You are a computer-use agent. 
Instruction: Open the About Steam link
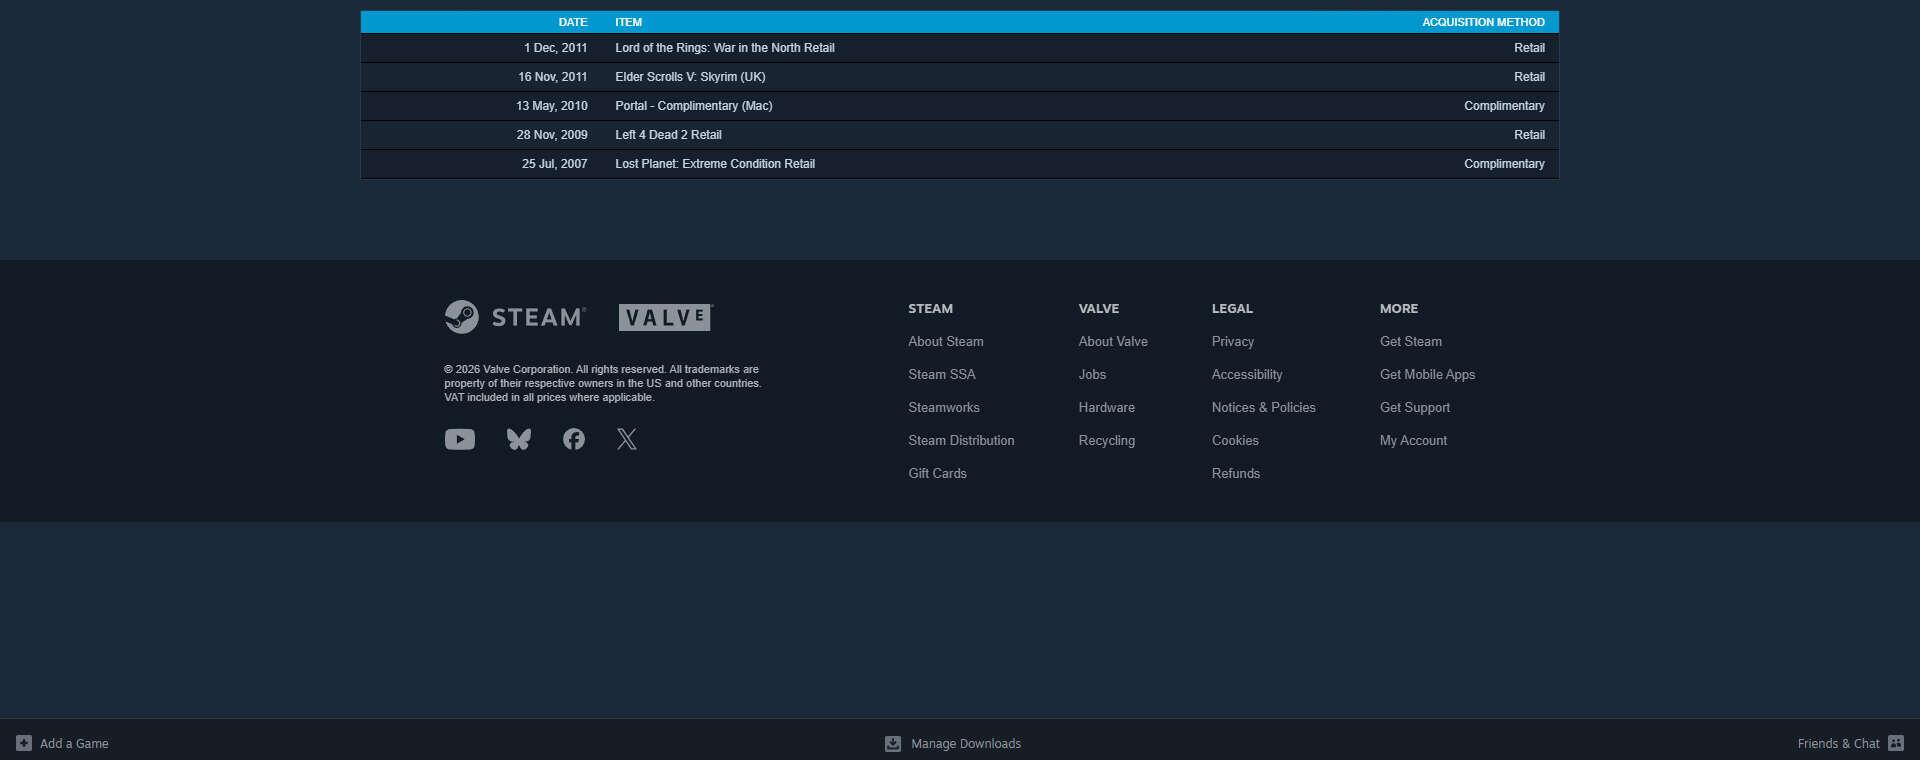[x=946, y=342]
